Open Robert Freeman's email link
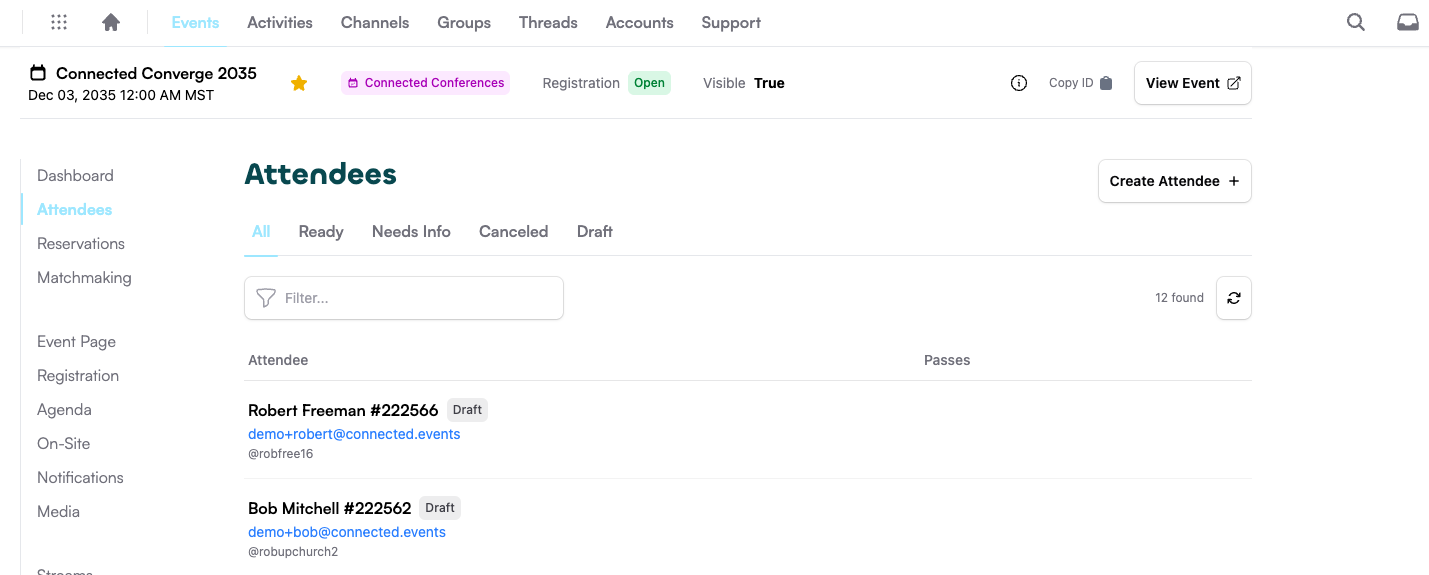The image size is (1429, 575). [x=354, y=434]
